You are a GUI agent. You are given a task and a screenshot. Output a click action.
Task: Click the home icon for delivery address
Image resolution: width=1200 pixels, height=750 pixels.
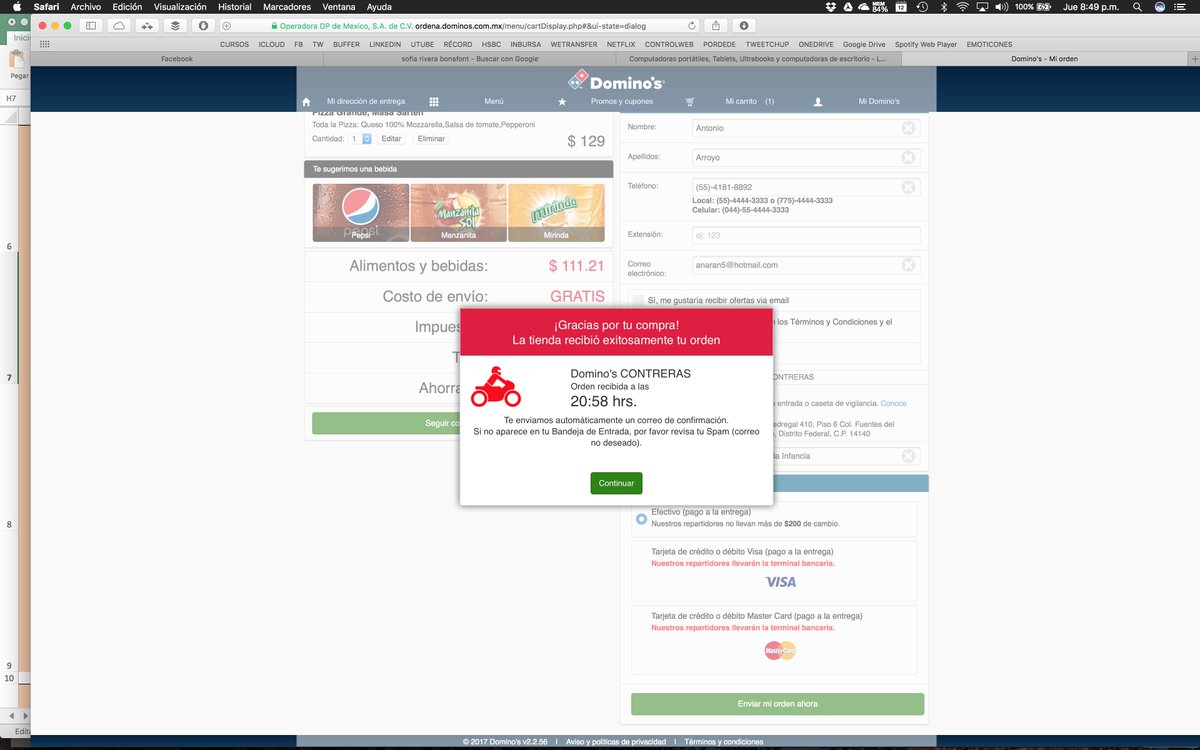(x=306, y=102)
